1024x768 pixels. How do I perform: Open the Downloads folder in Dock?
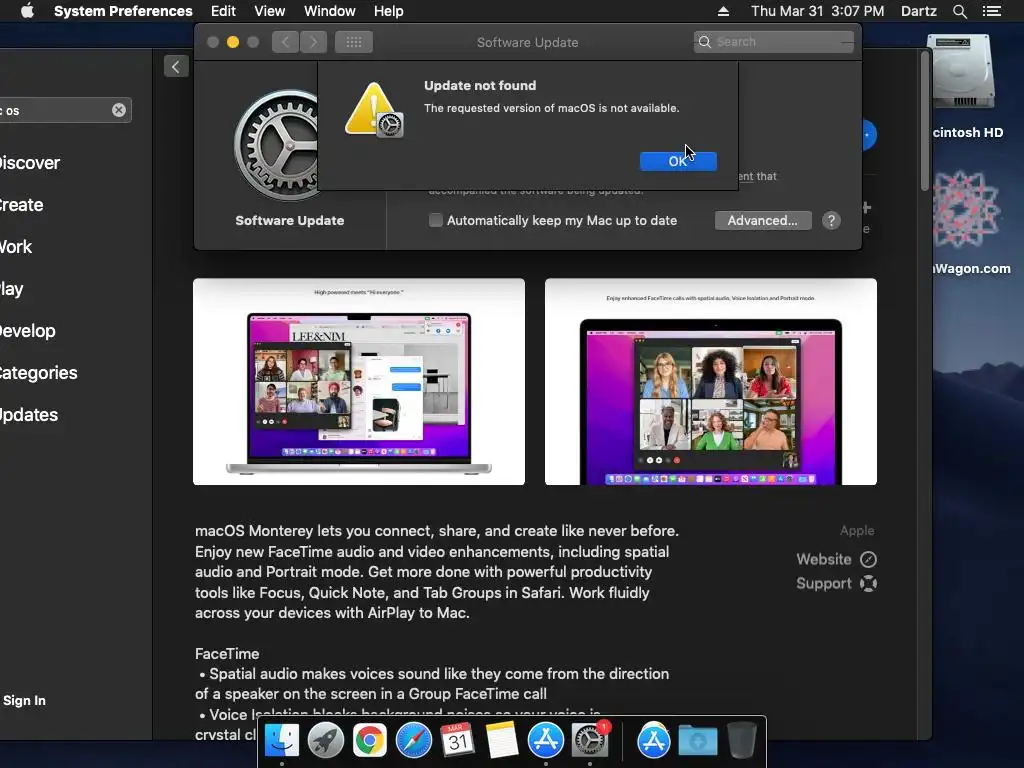pos(697,741)
